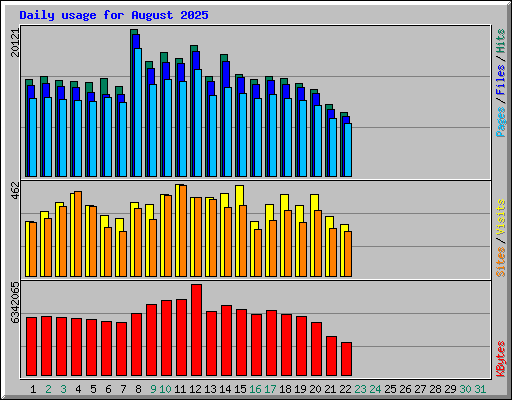Click day 28 on the x-axis
The height and width of the screenshot is (400, 512).
(x=435, y=389)
